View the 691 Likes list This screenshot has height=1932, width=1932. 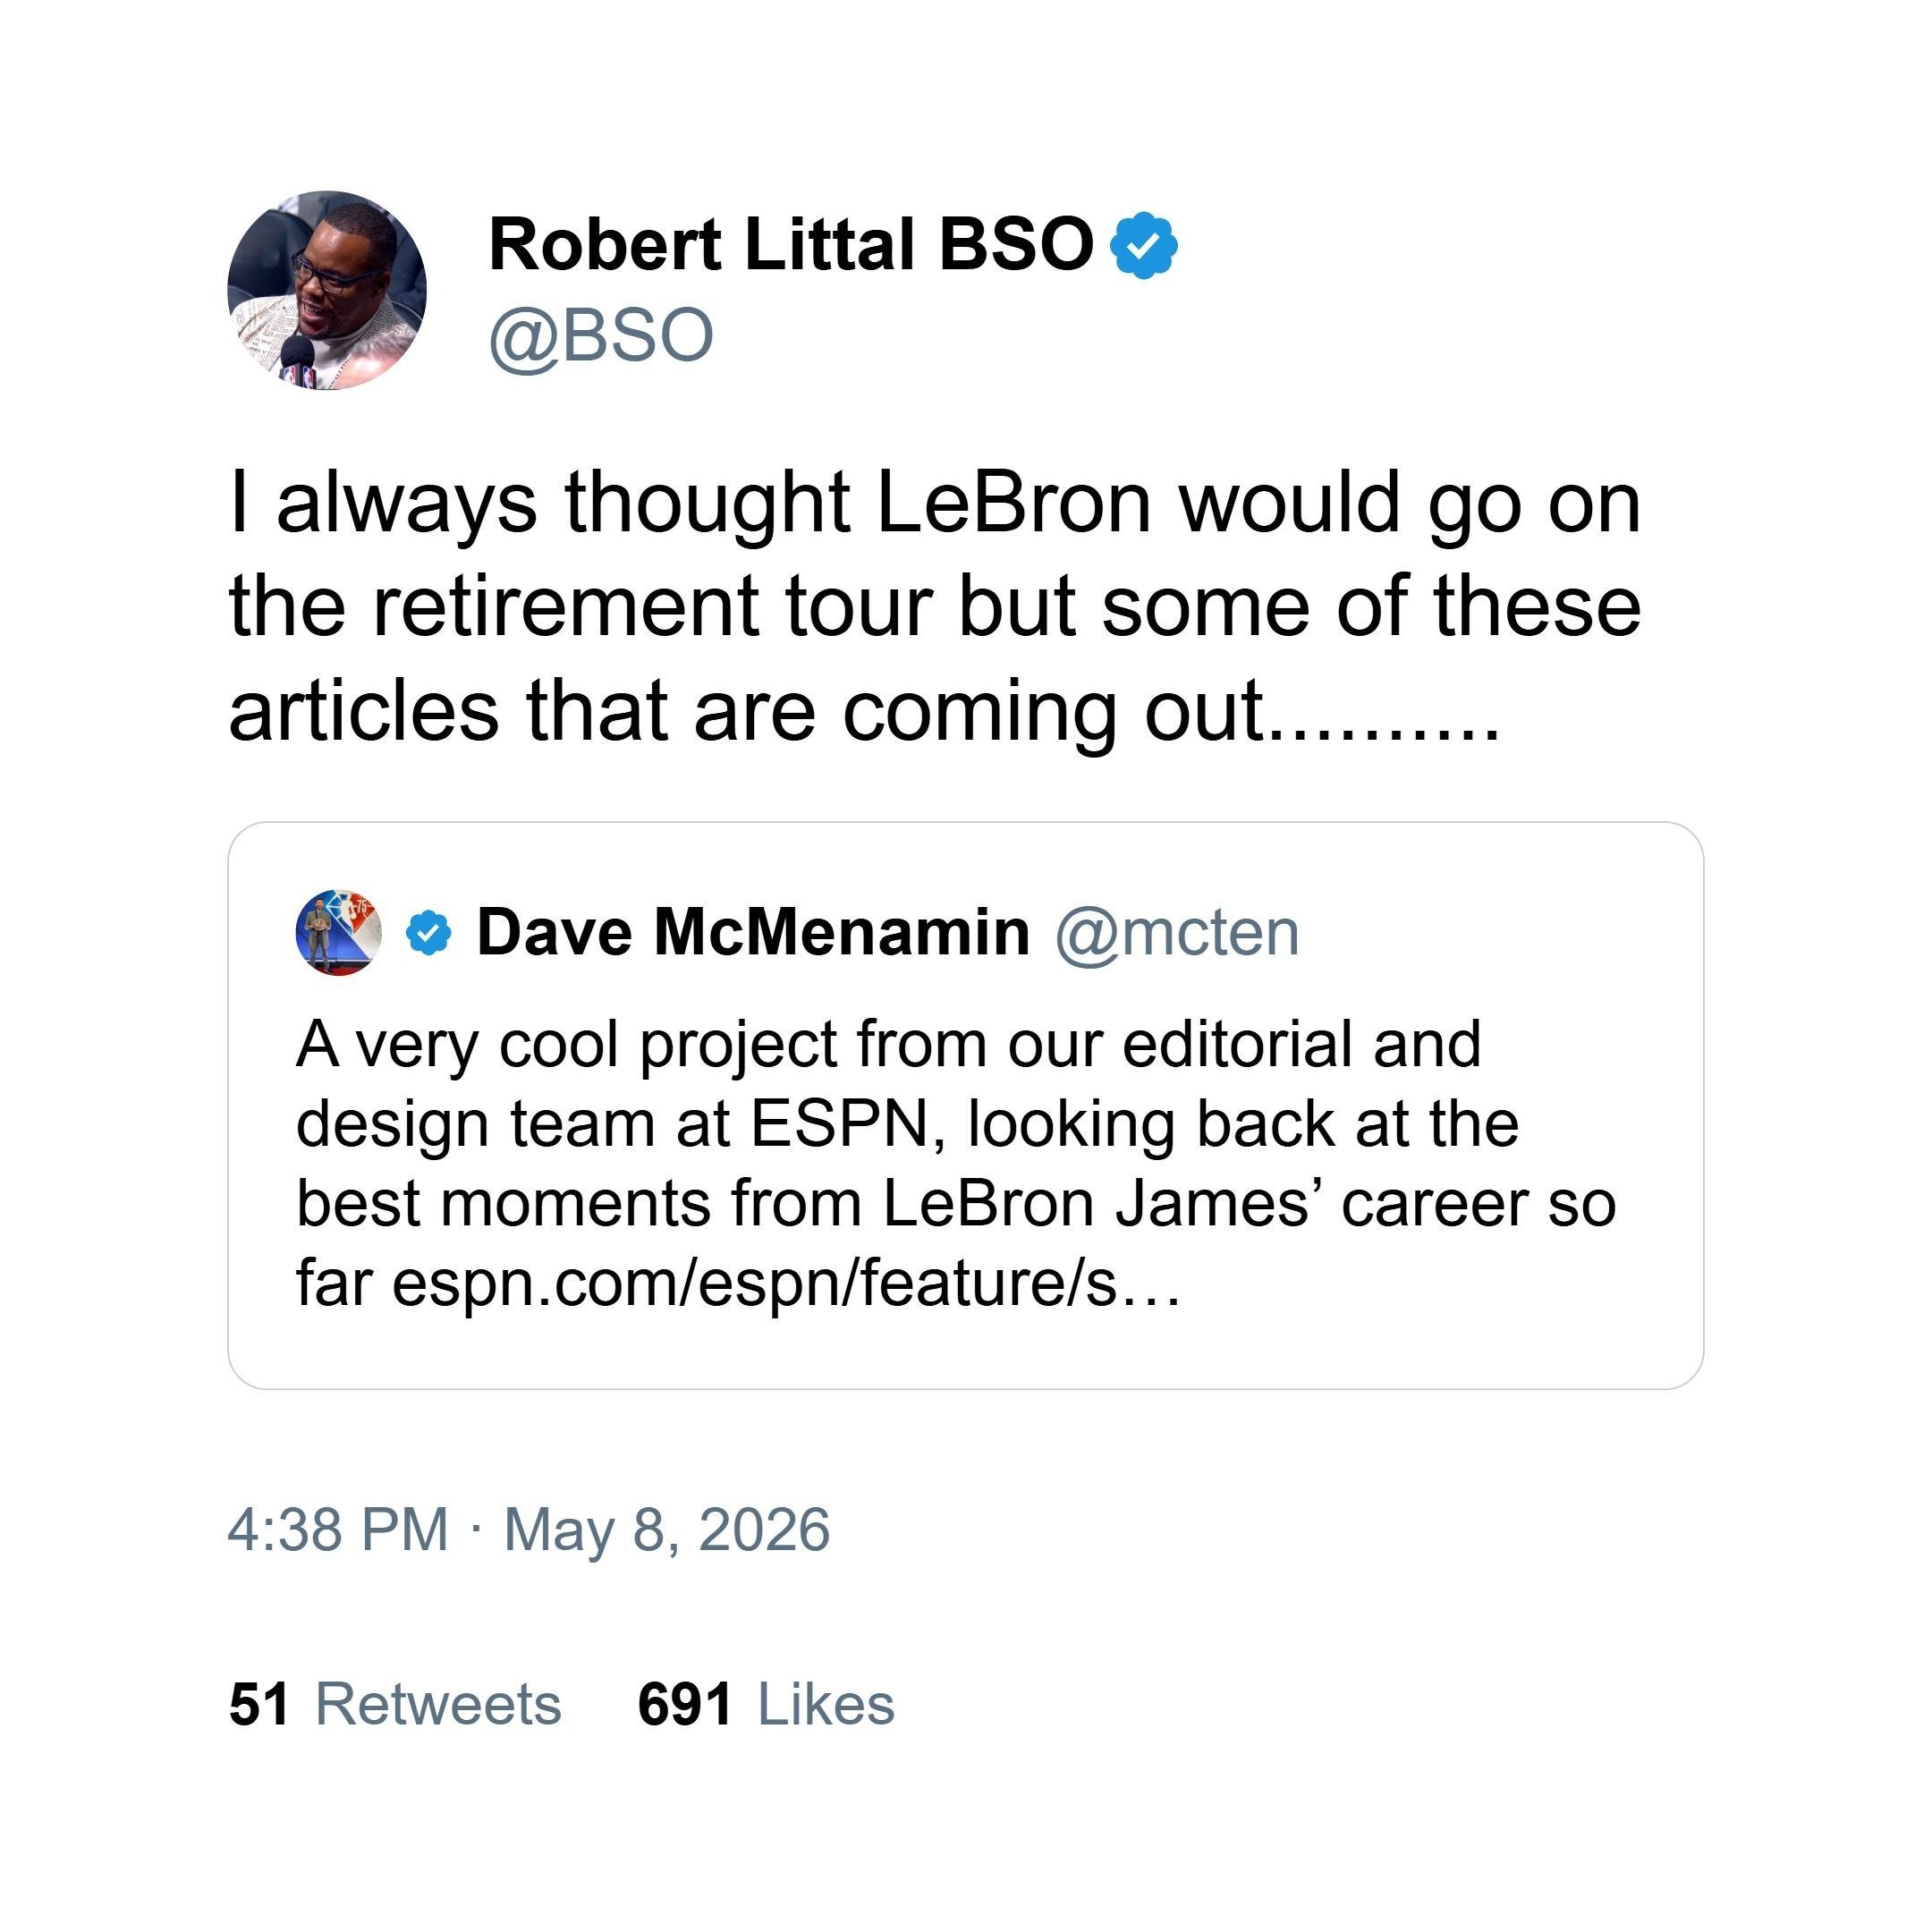[766, 1704]
